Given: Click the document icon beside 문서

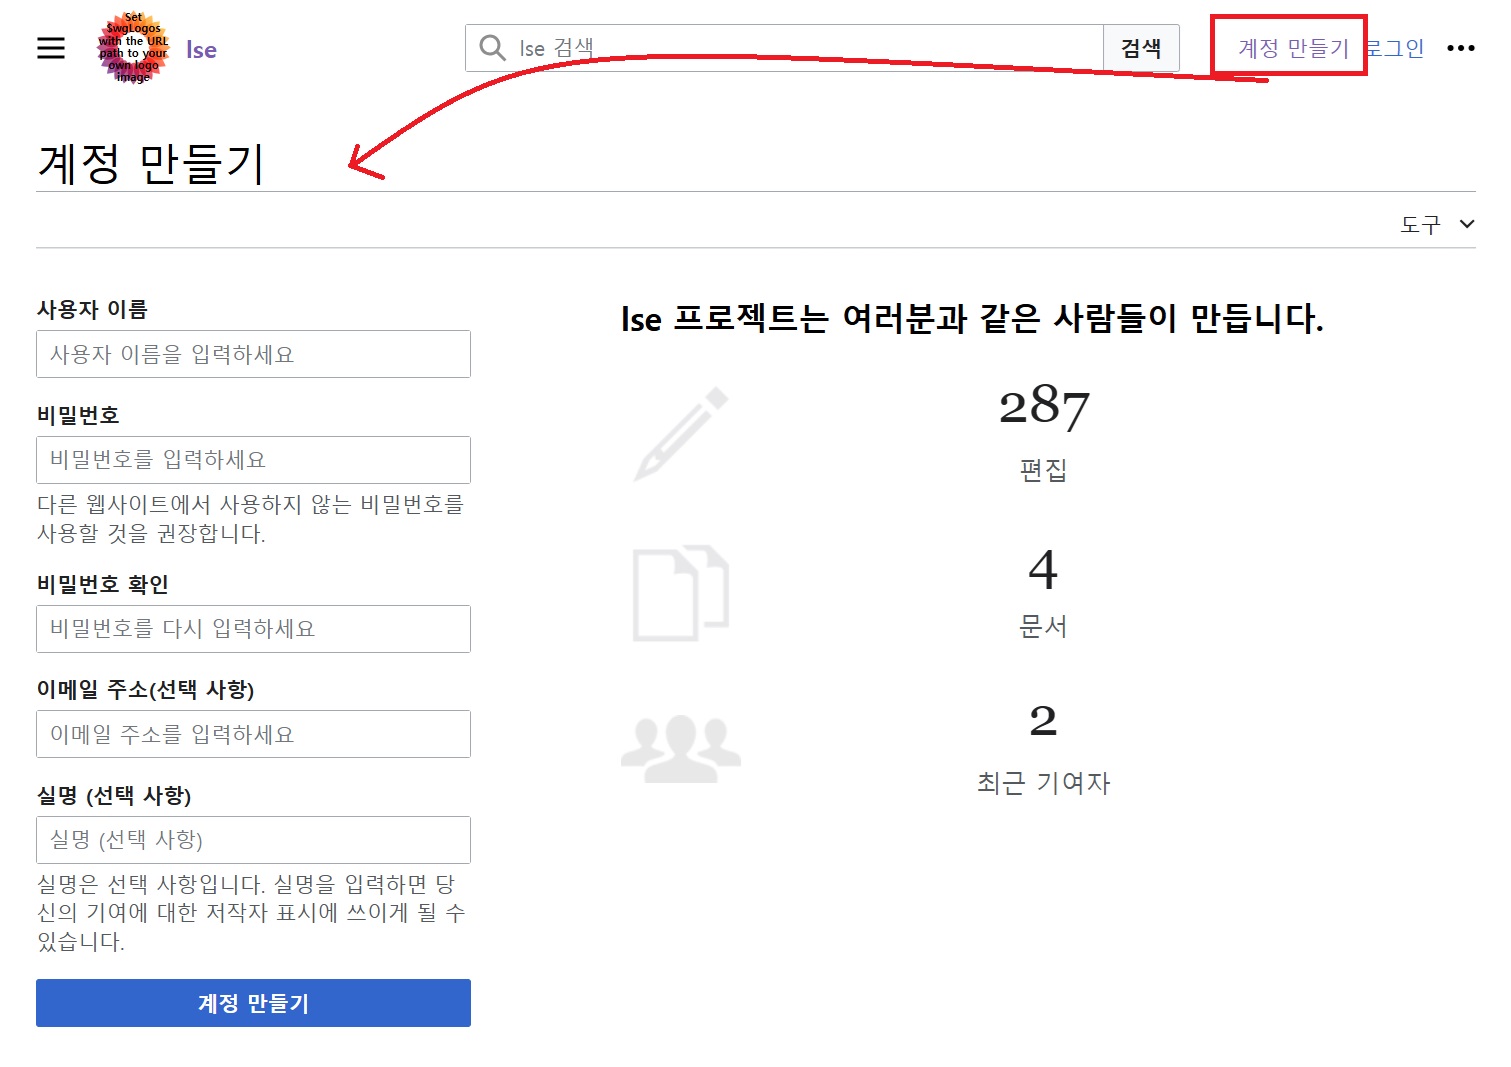Looking at the screenshot, I should tap(681, 593).
